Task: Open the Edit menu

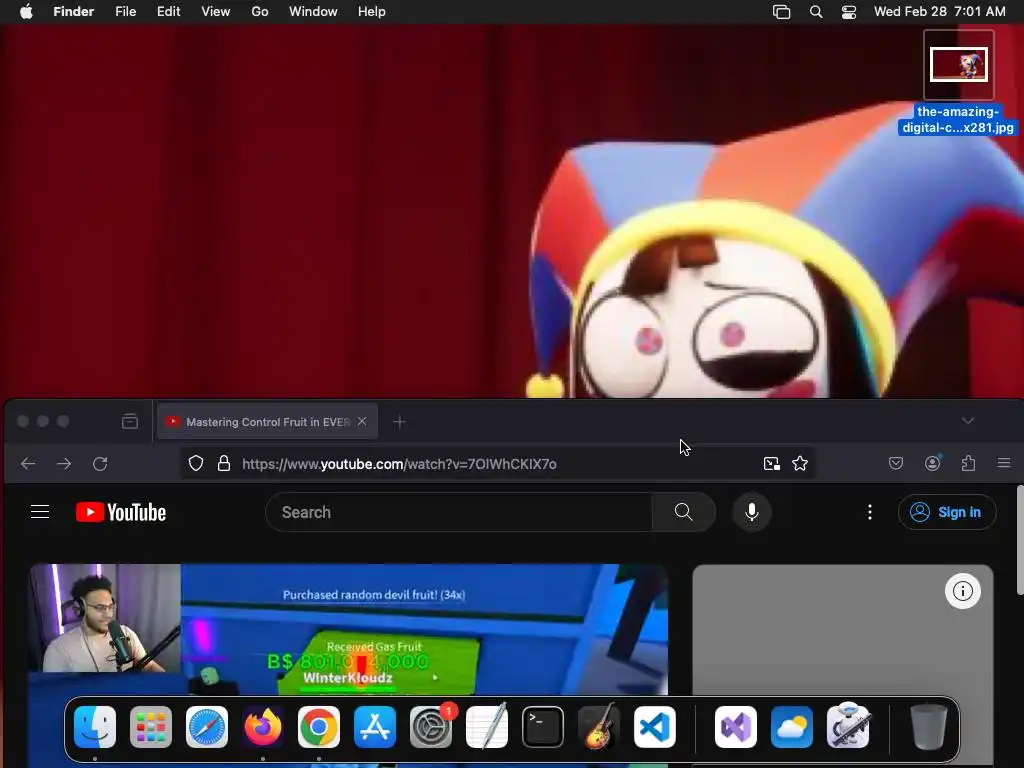Action: coord(168,12)
